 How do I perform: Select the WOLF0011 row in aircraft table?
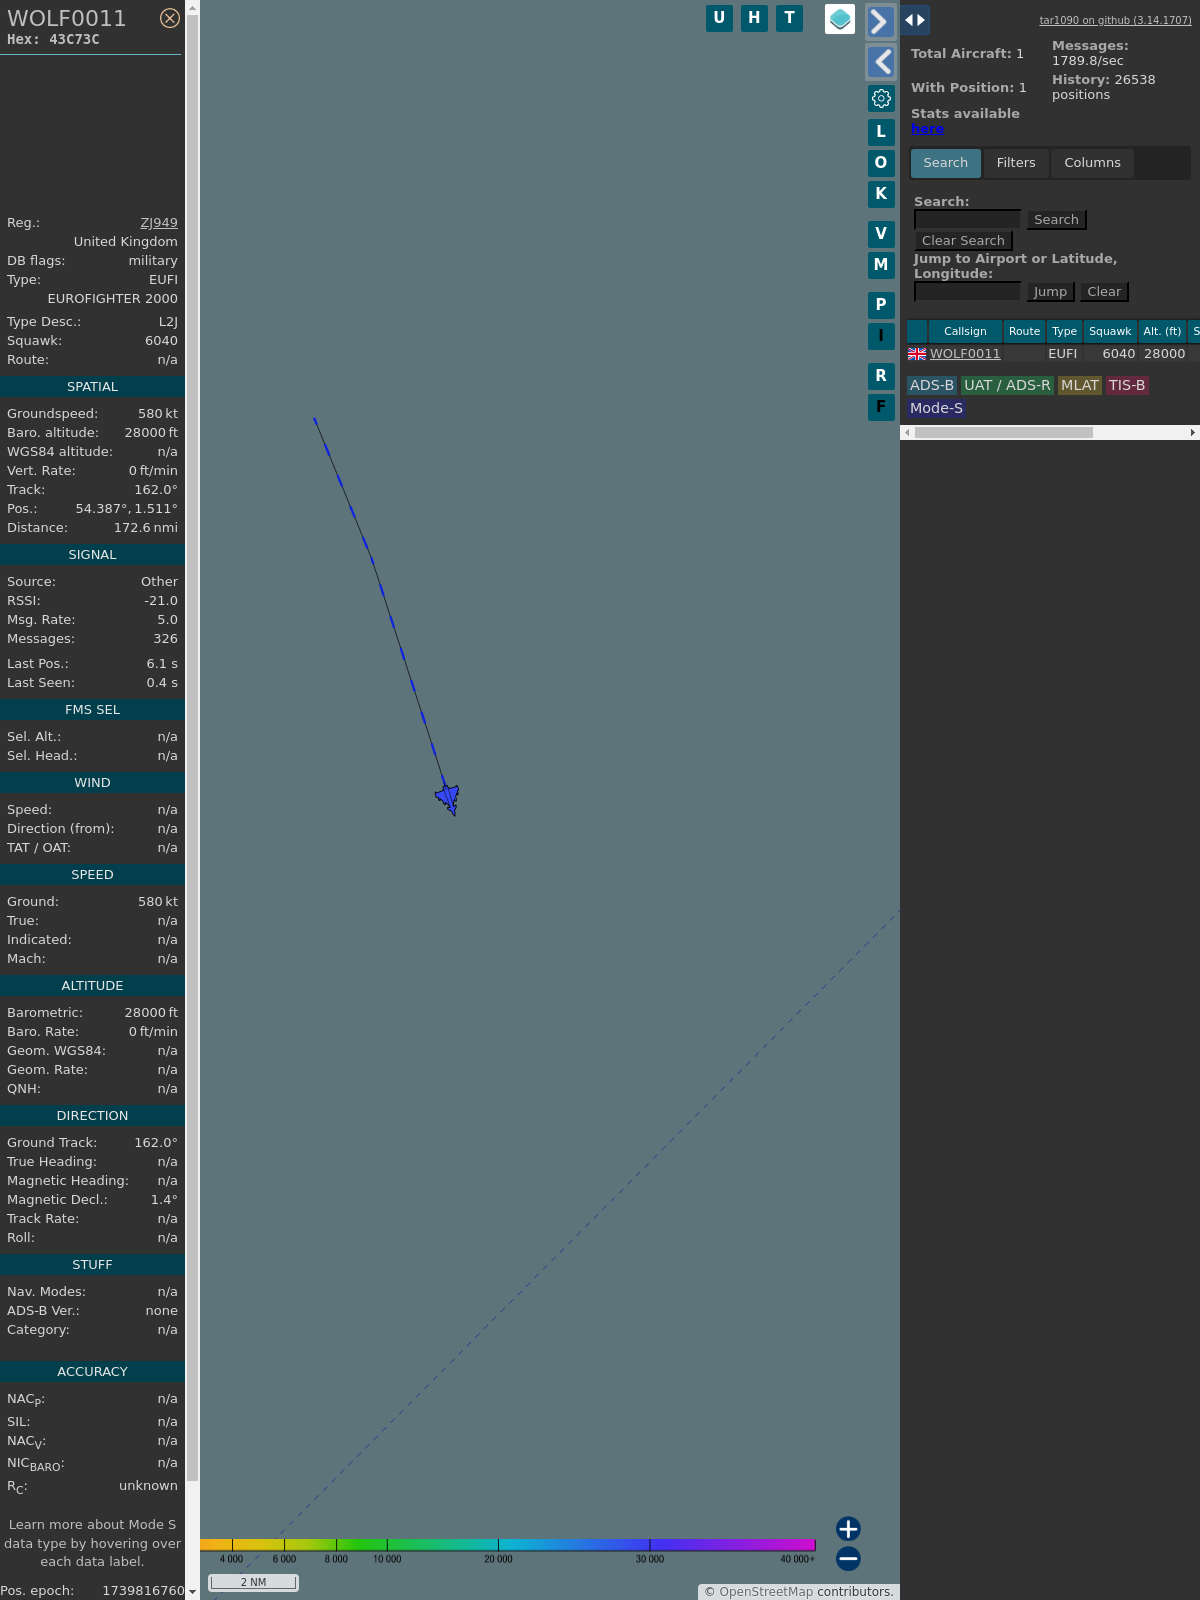tap(1053, 353)
